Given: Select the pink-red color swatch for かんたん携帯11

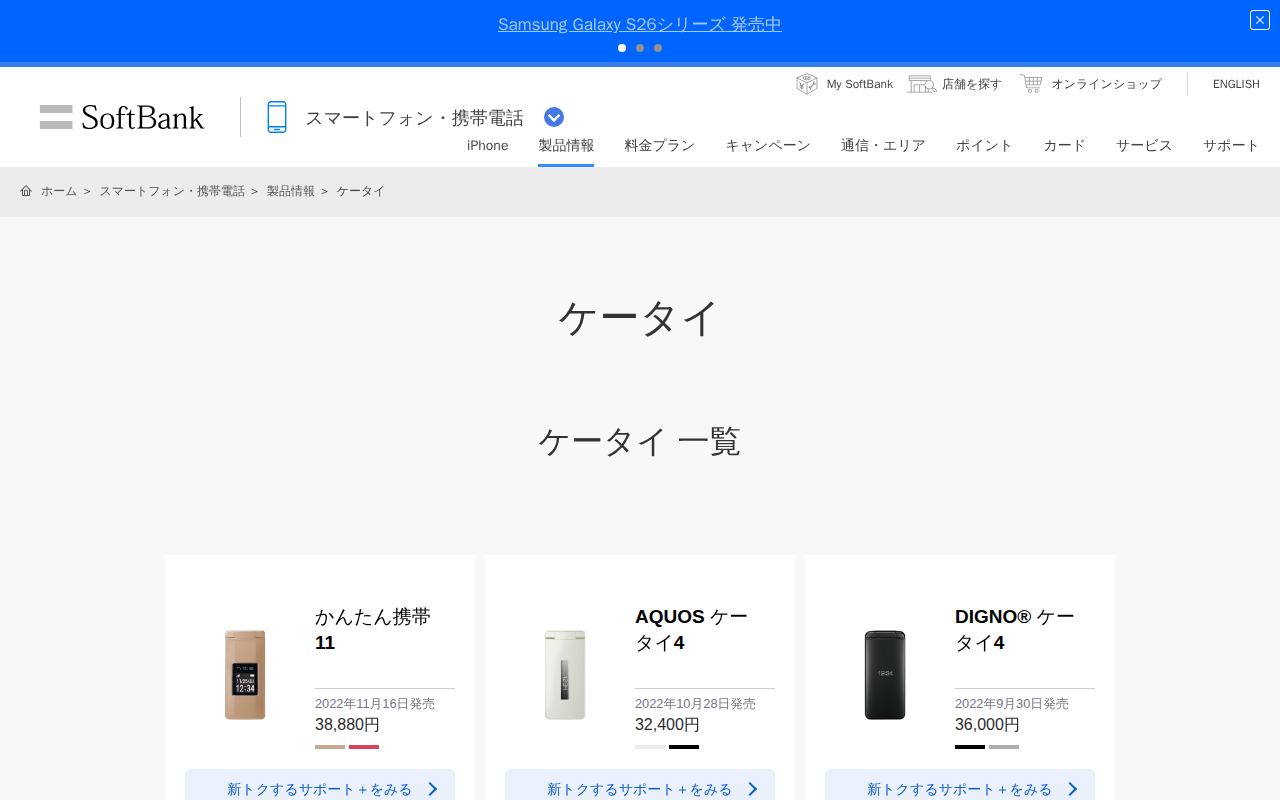Looking at the screenshot, I should [364, 747].
